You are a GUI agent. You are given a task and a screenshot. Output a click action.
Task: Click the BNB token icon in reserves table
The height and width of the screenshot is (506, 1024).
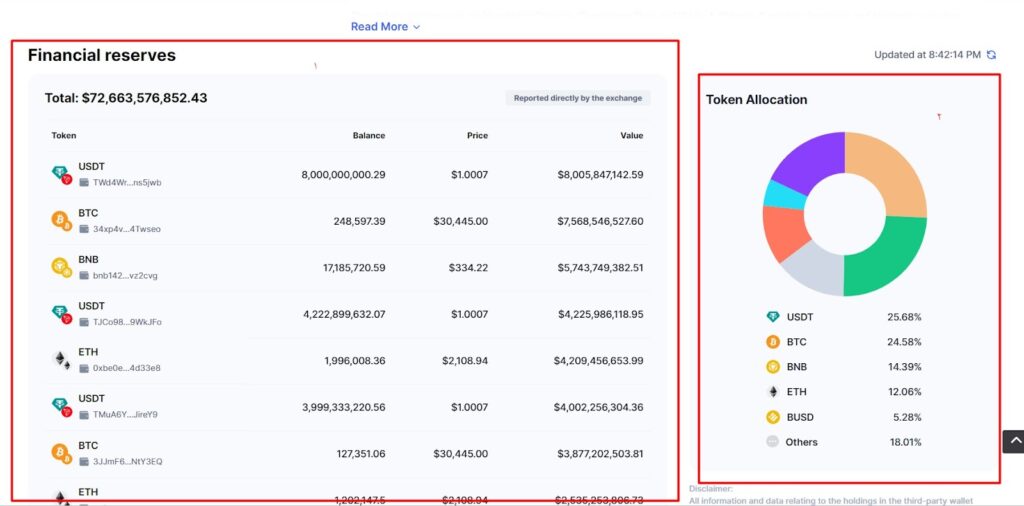coord(61,267)
